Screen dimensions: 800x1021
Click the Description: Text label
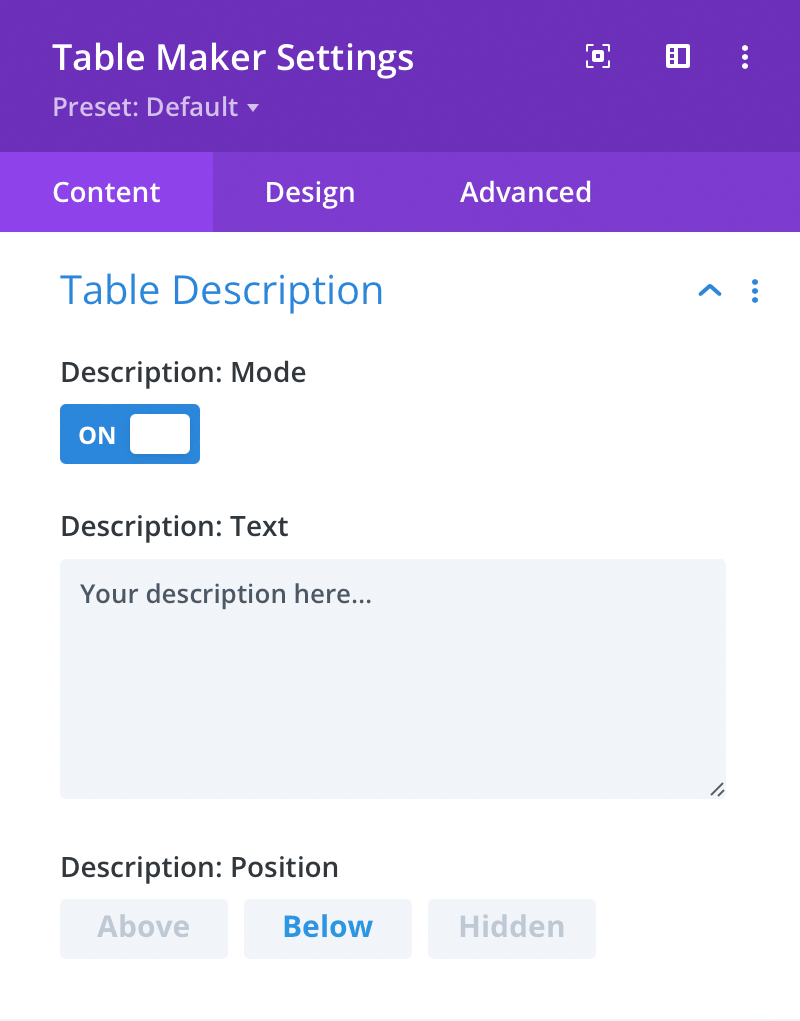point(174,526)
